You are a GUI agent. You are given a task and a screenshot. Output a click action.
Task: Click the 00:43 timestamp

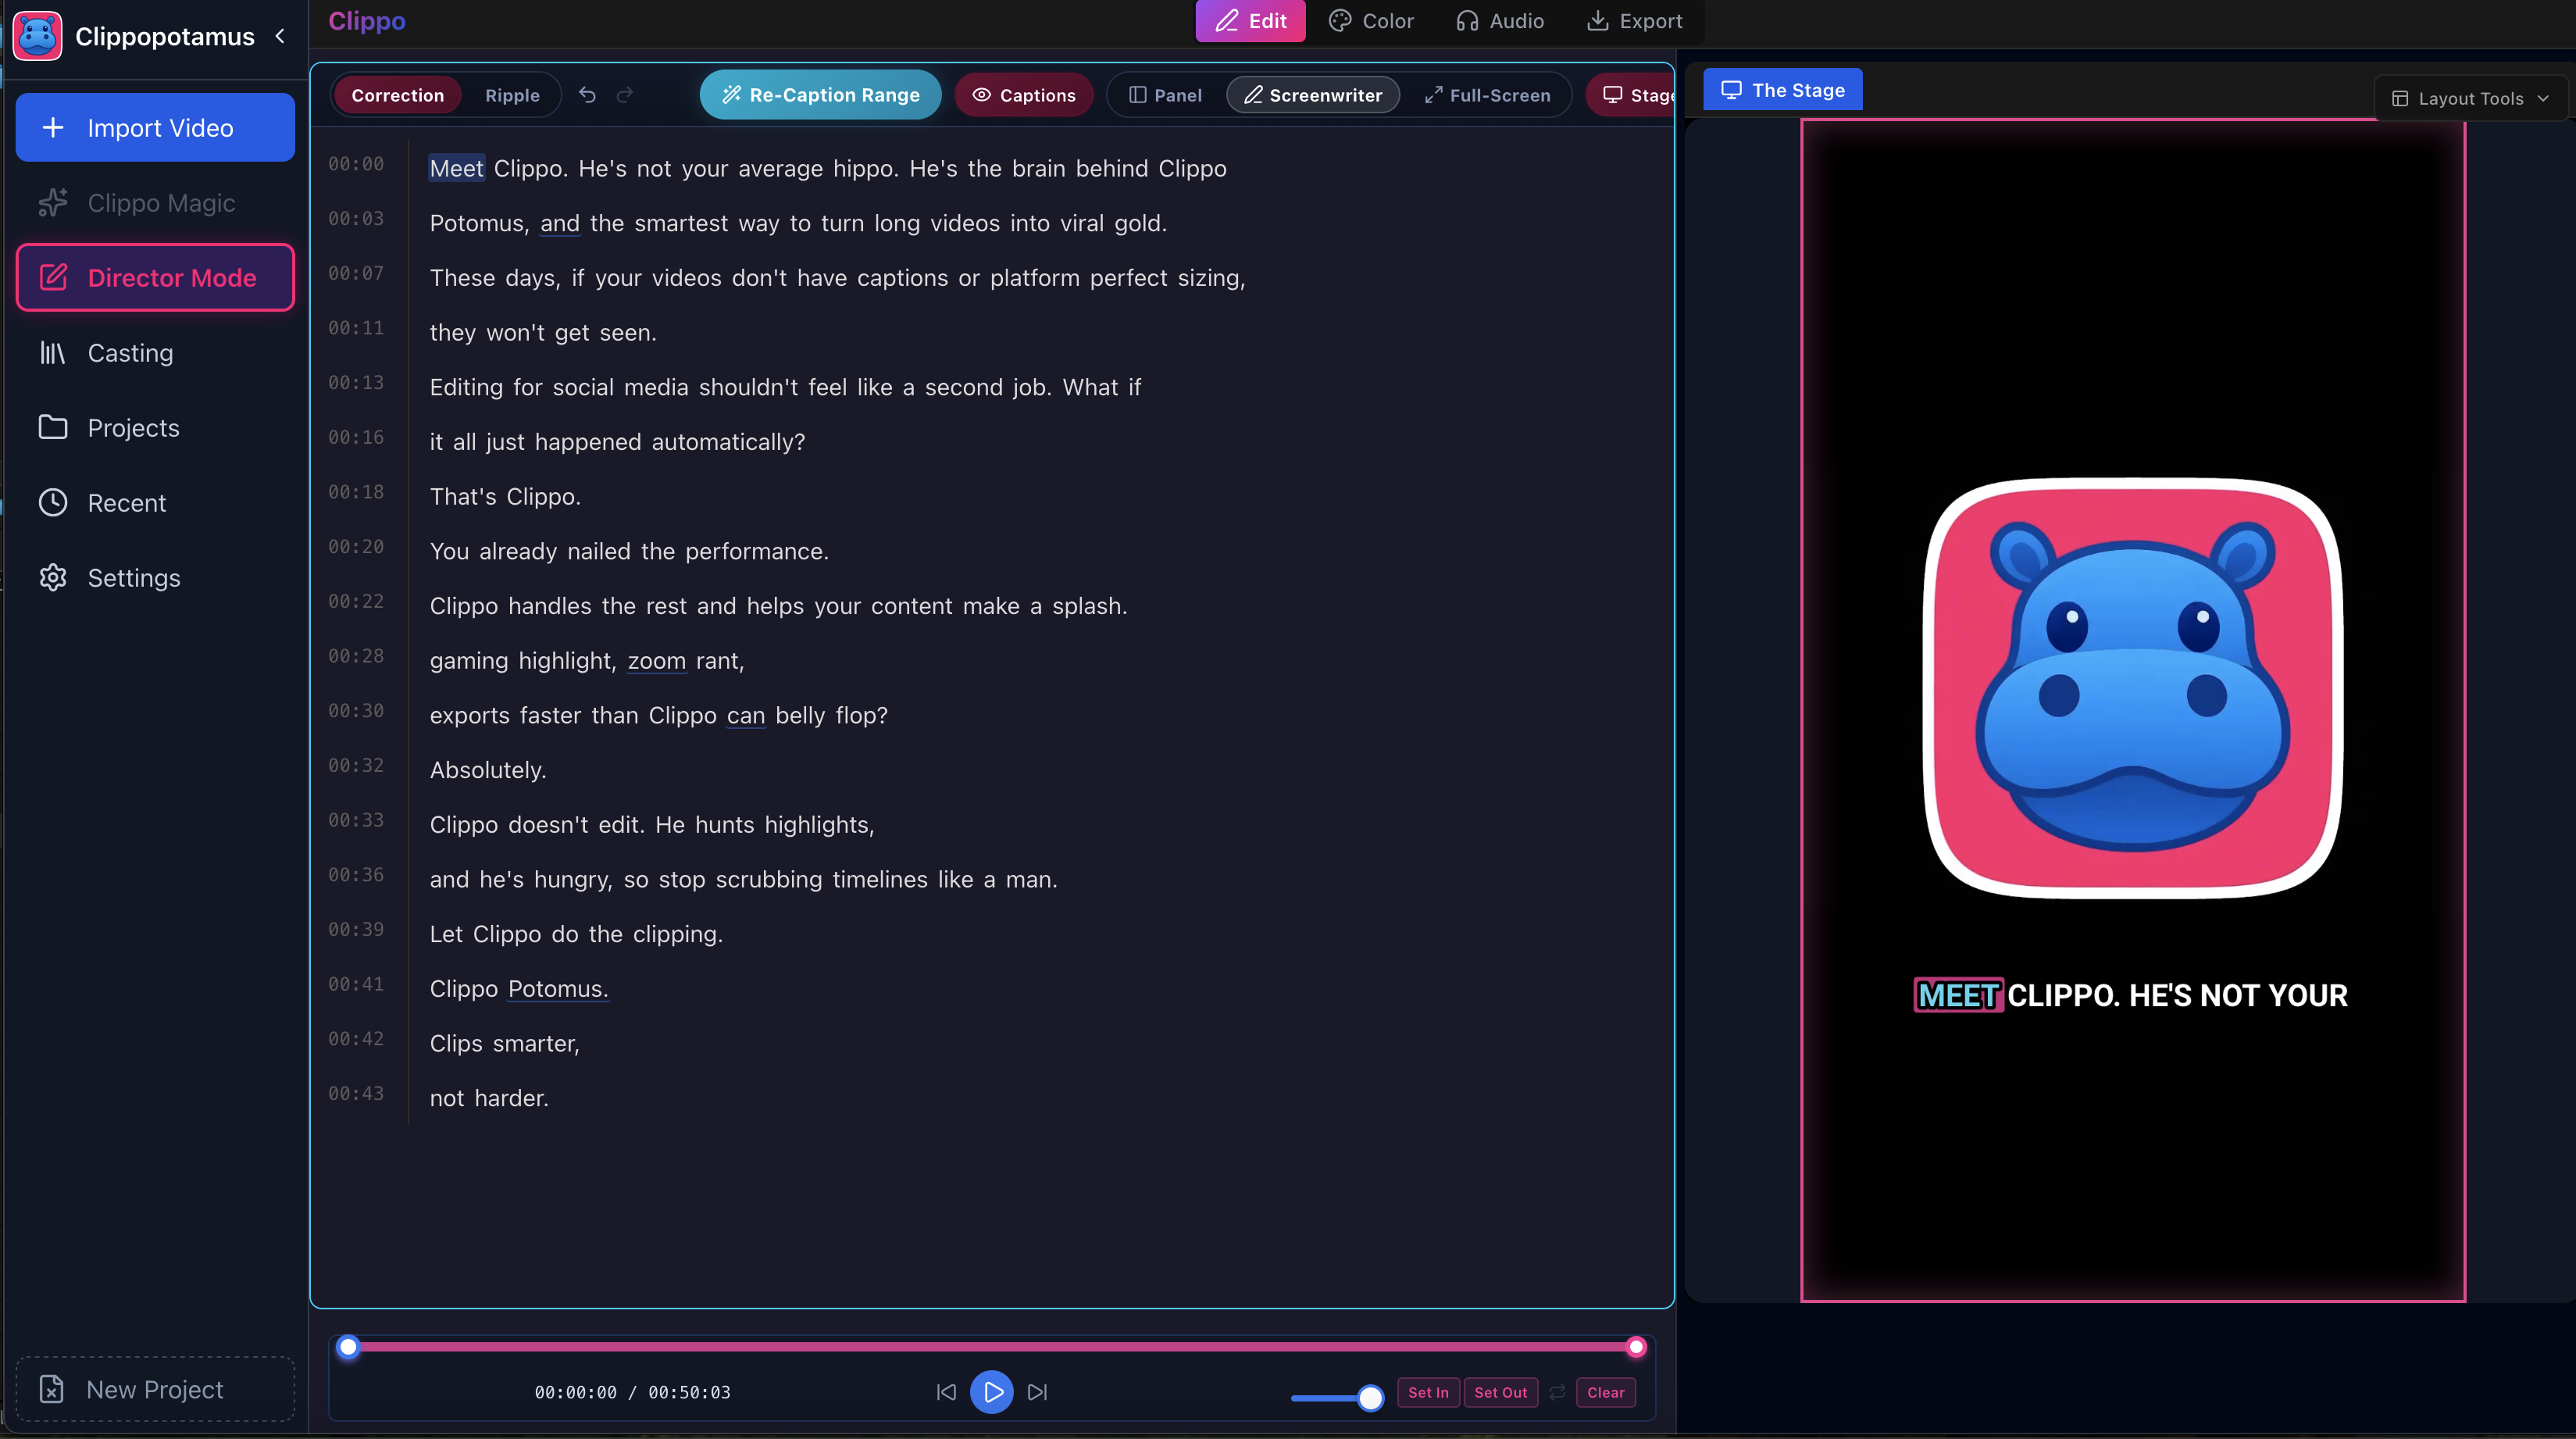[x=356, y=1094]
